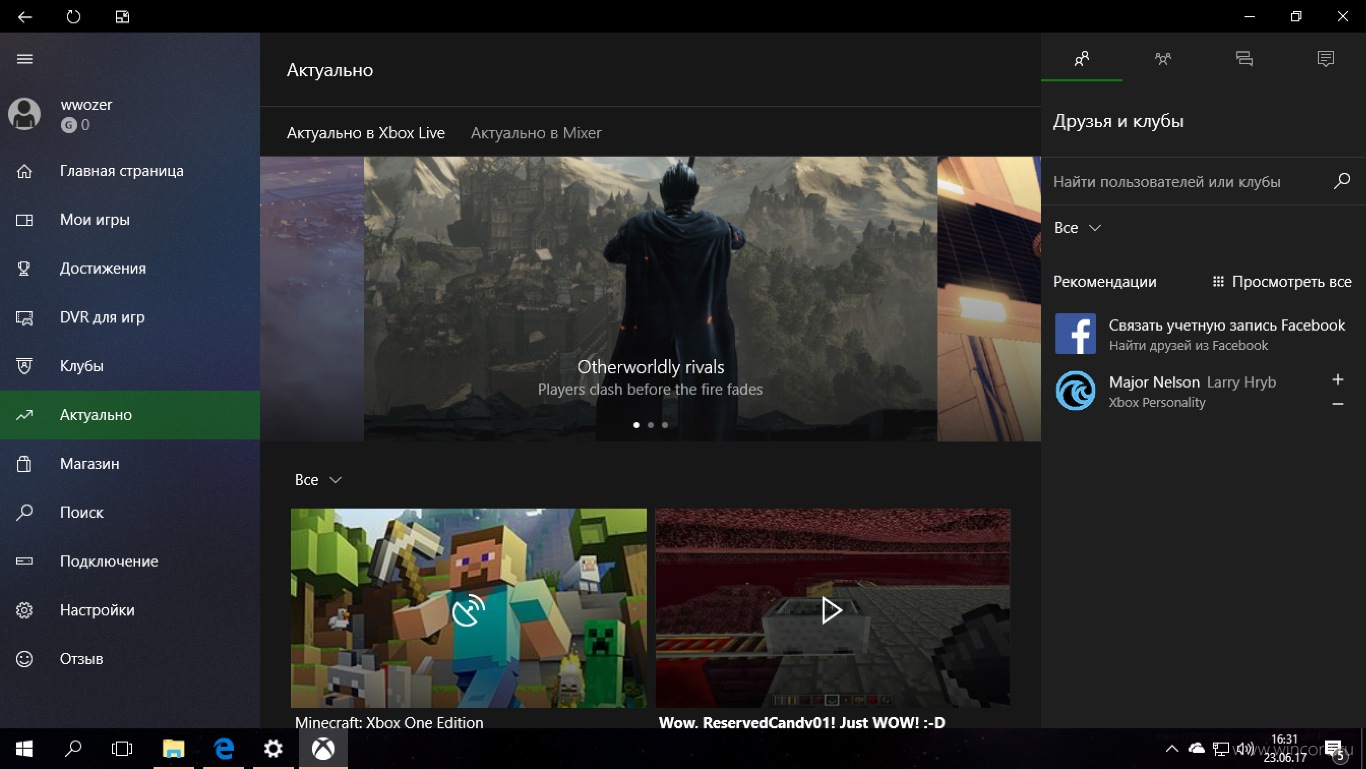Switch to Актуально в Mixer tab
The image size is (1366, 769).
[536, 133]
